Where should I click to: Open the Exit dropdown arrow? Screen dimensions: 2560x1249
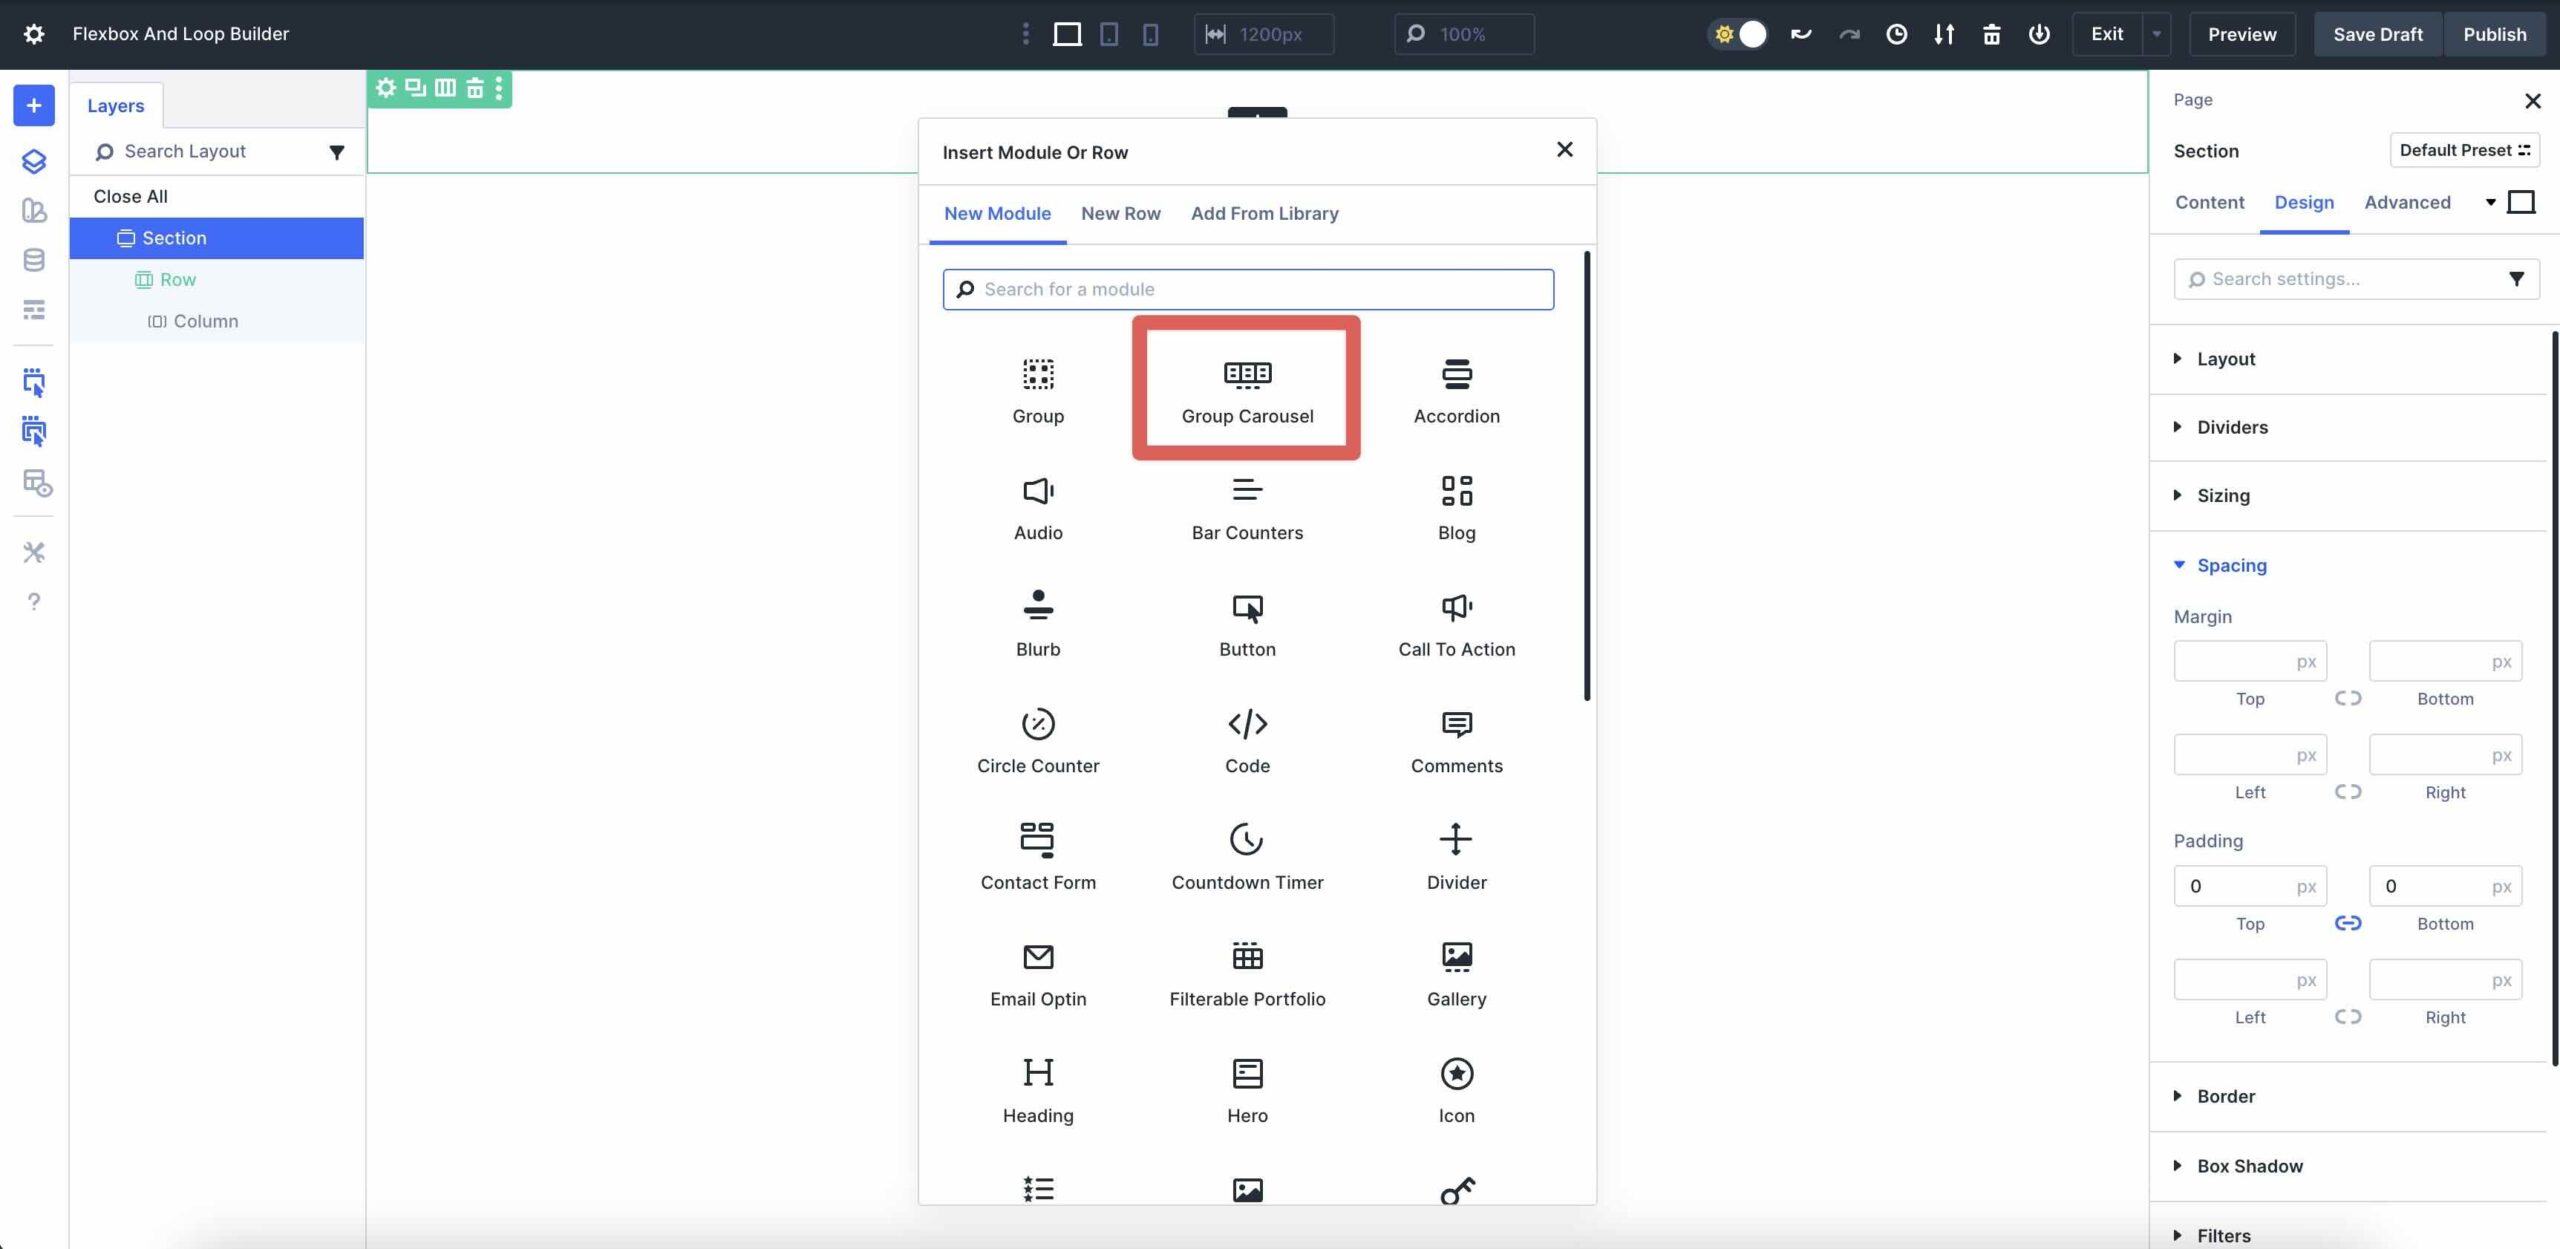2157,33
